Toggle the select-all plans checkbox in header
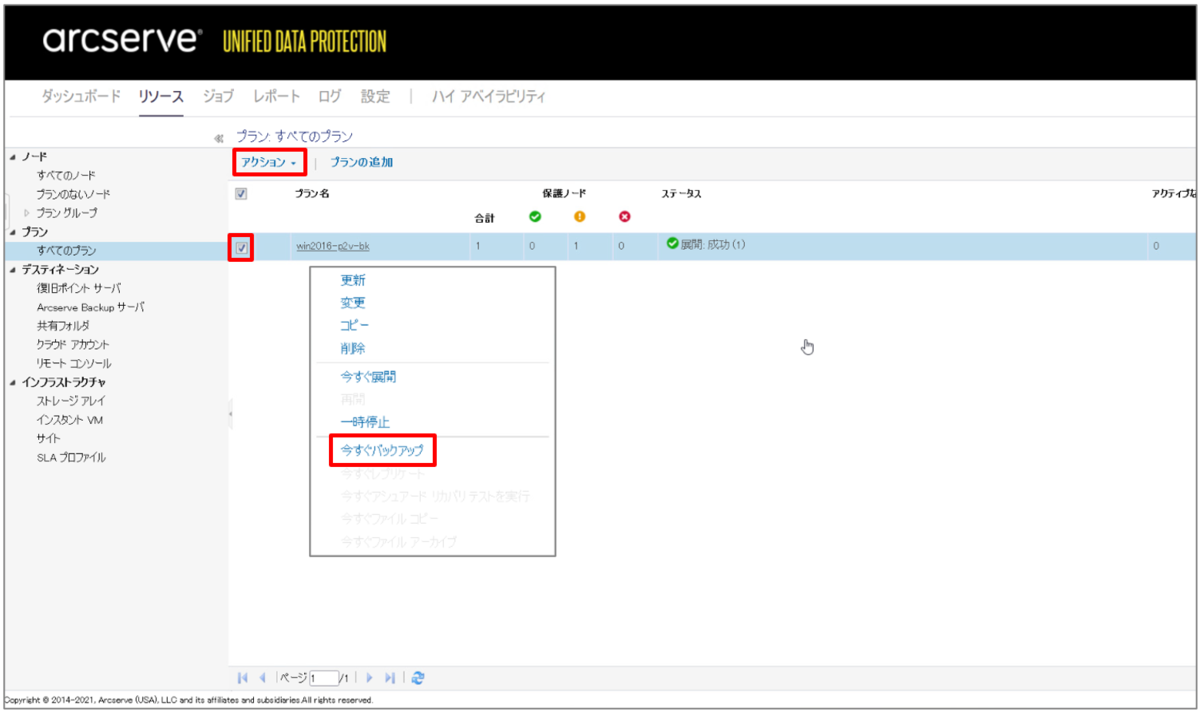 [241, 194]
